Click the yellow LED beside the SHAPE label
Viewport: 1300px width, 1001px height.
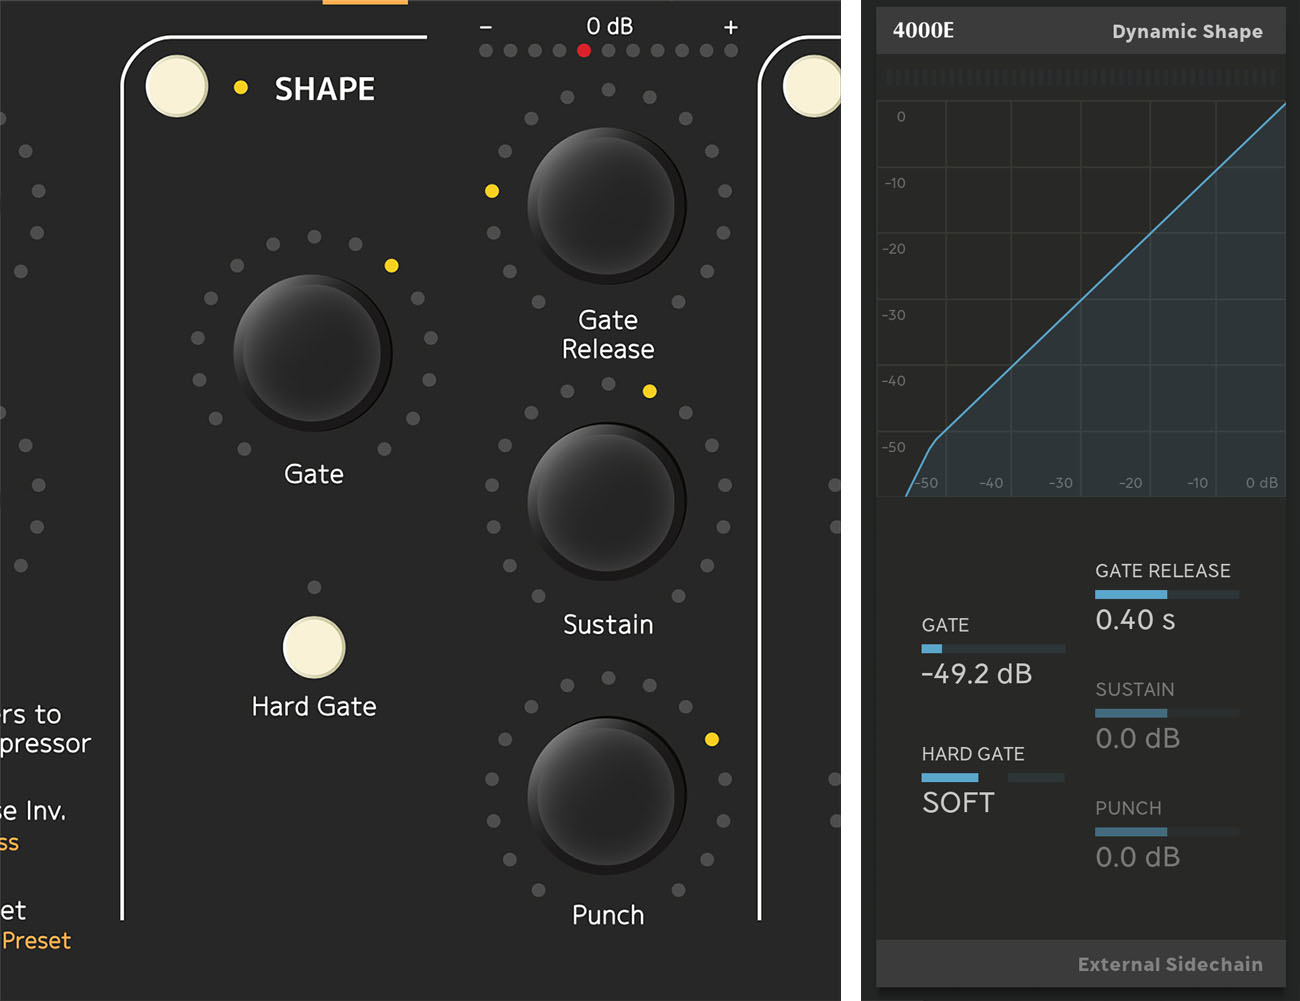(240, 88)
